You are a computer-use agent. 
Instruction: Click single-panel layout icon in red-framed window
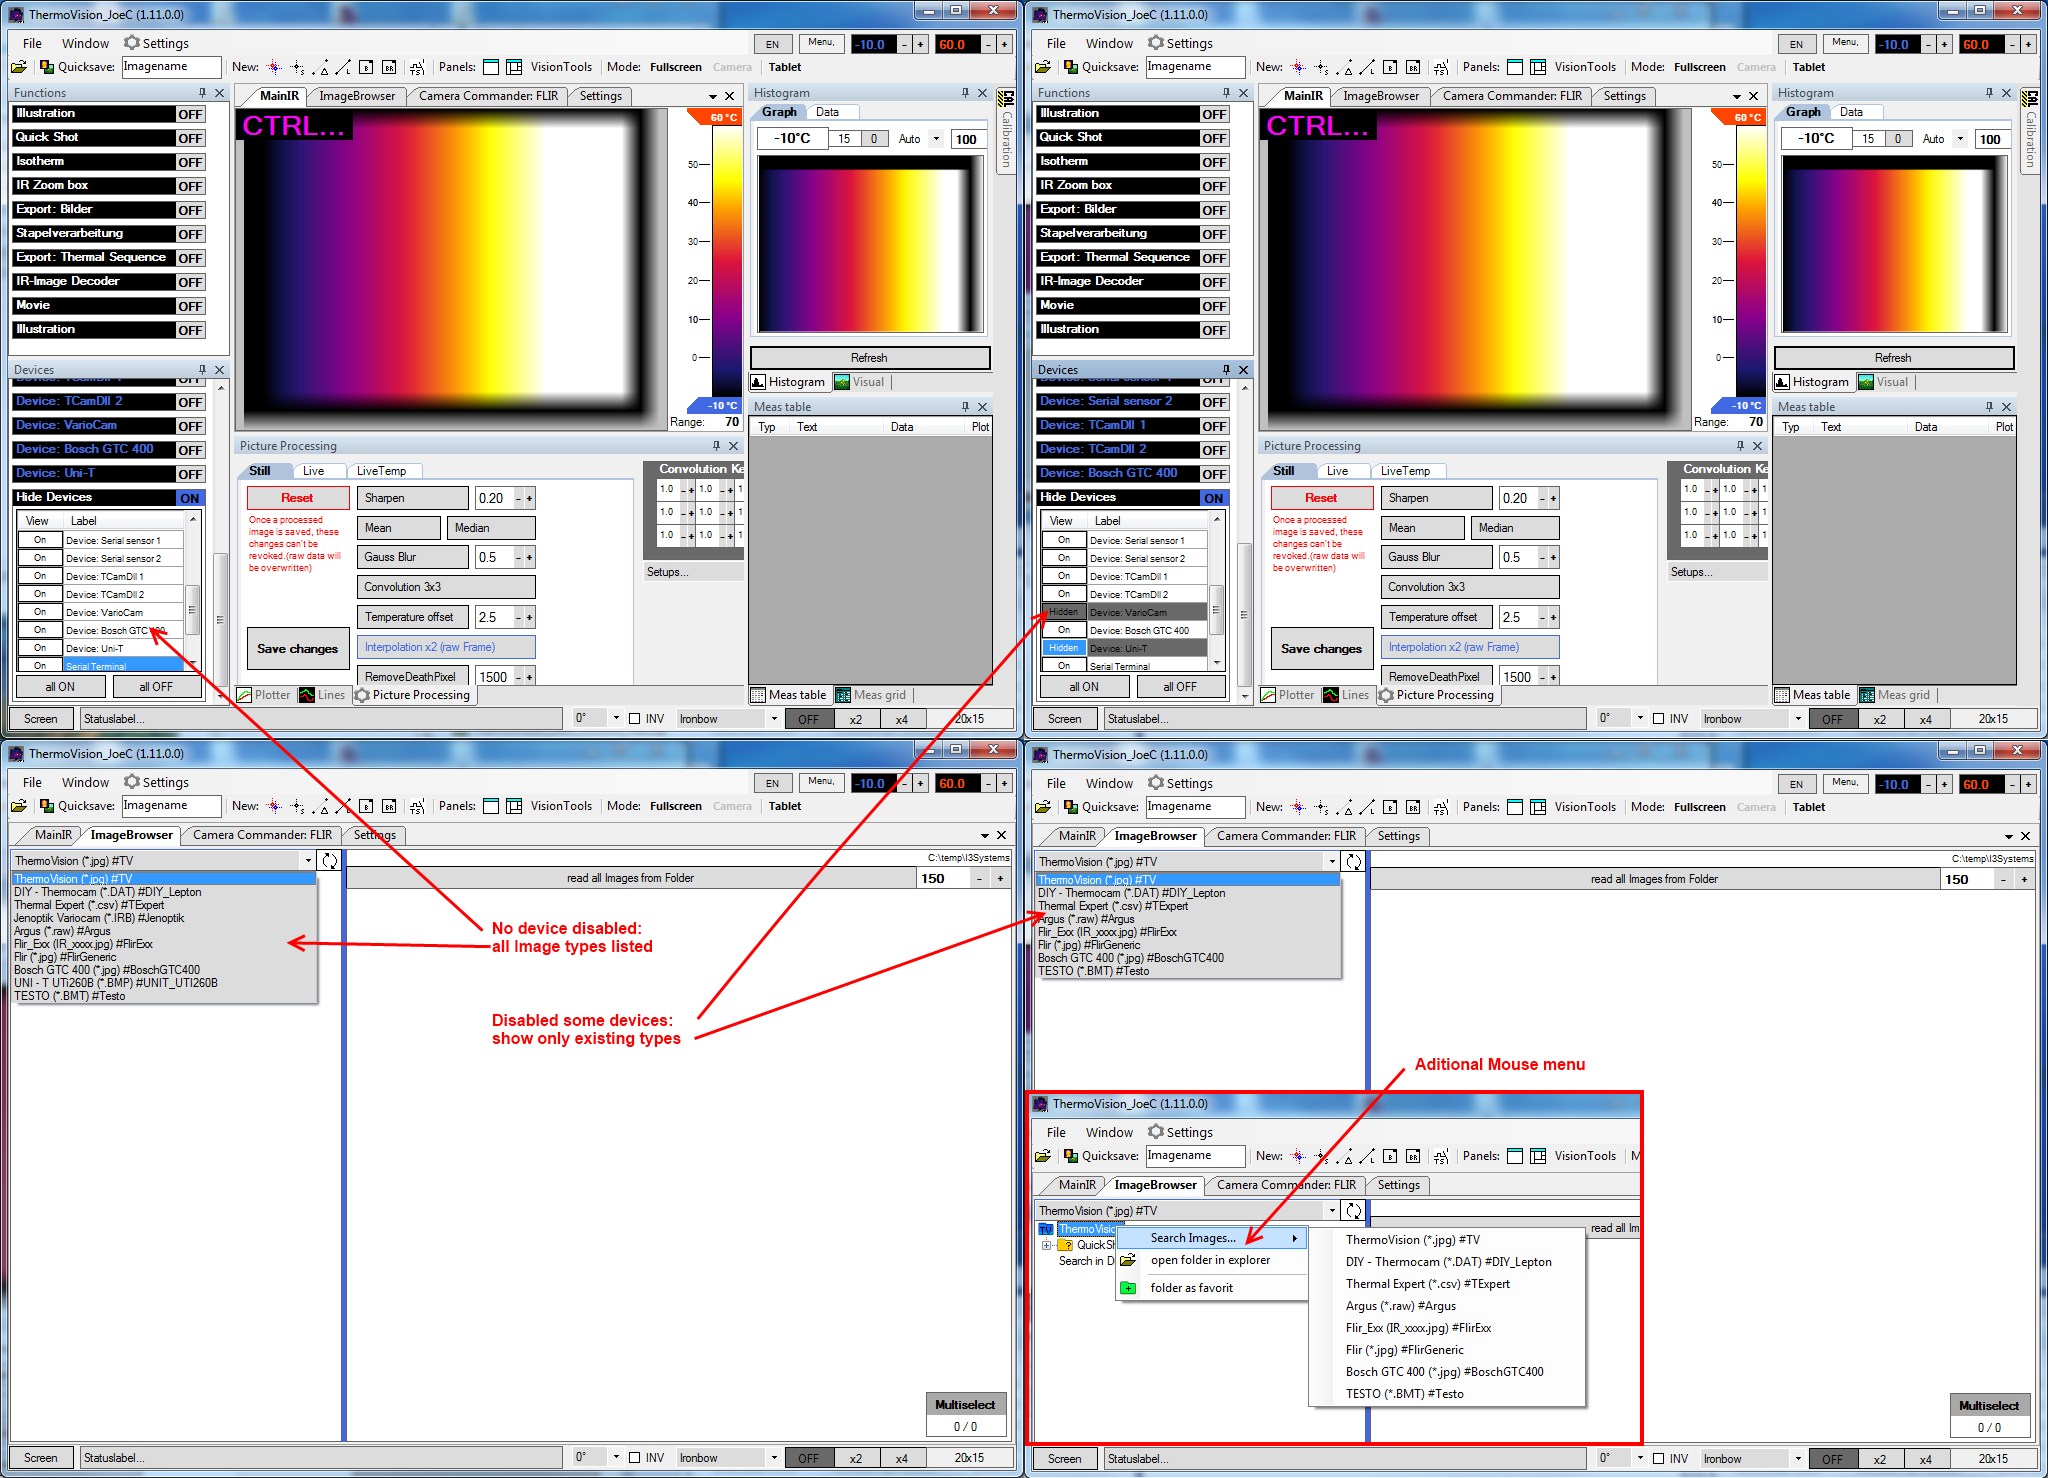[x=1515, y=1156]
